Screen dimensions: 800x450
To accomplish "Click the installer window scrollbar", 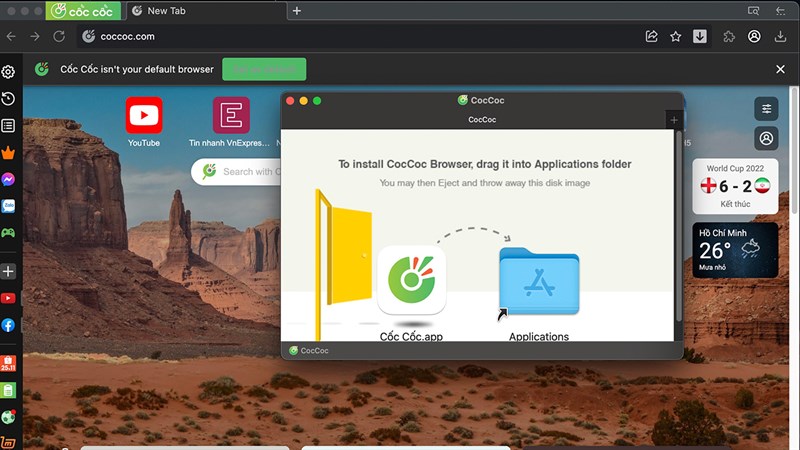I will pyautogui.click(x=679, y=228).
